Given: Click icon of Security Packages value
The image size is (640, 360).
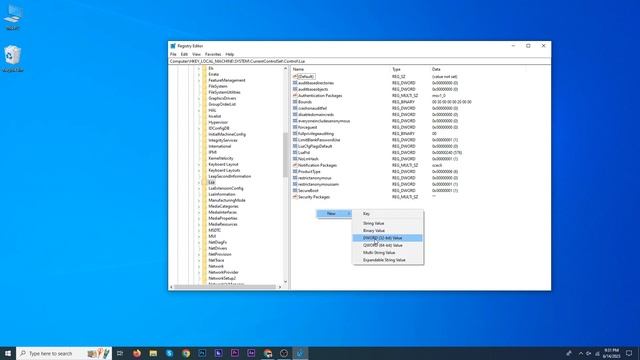Looking at the screenshot, I should [295, 197].
